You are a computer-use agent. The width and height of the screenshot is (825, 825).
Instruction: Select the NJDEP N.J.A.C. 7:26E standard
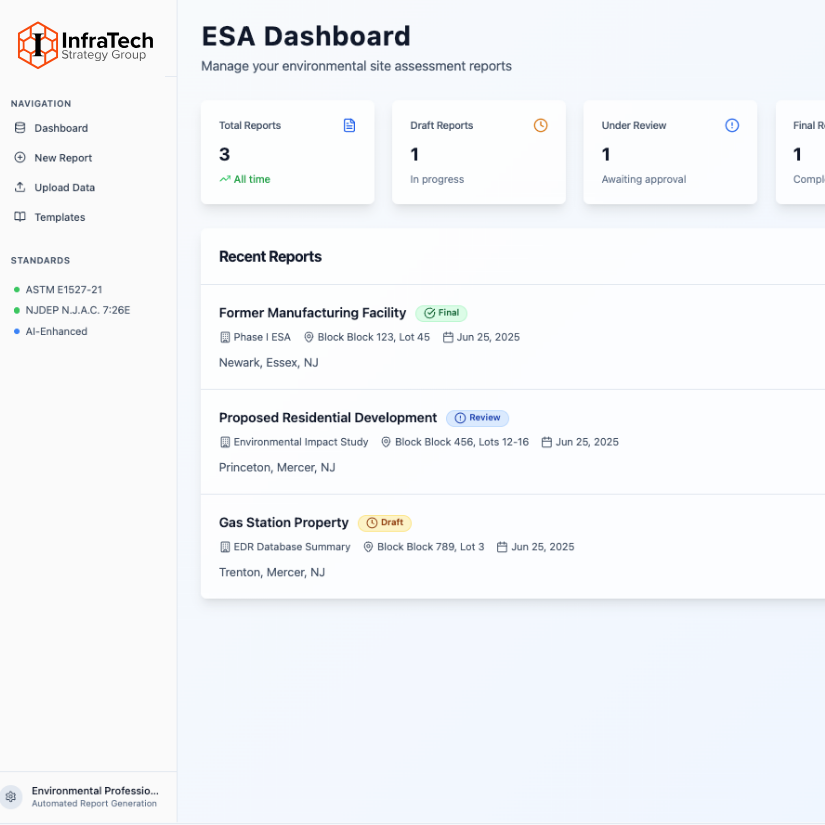pyautogui.click(x=77, y=310)
